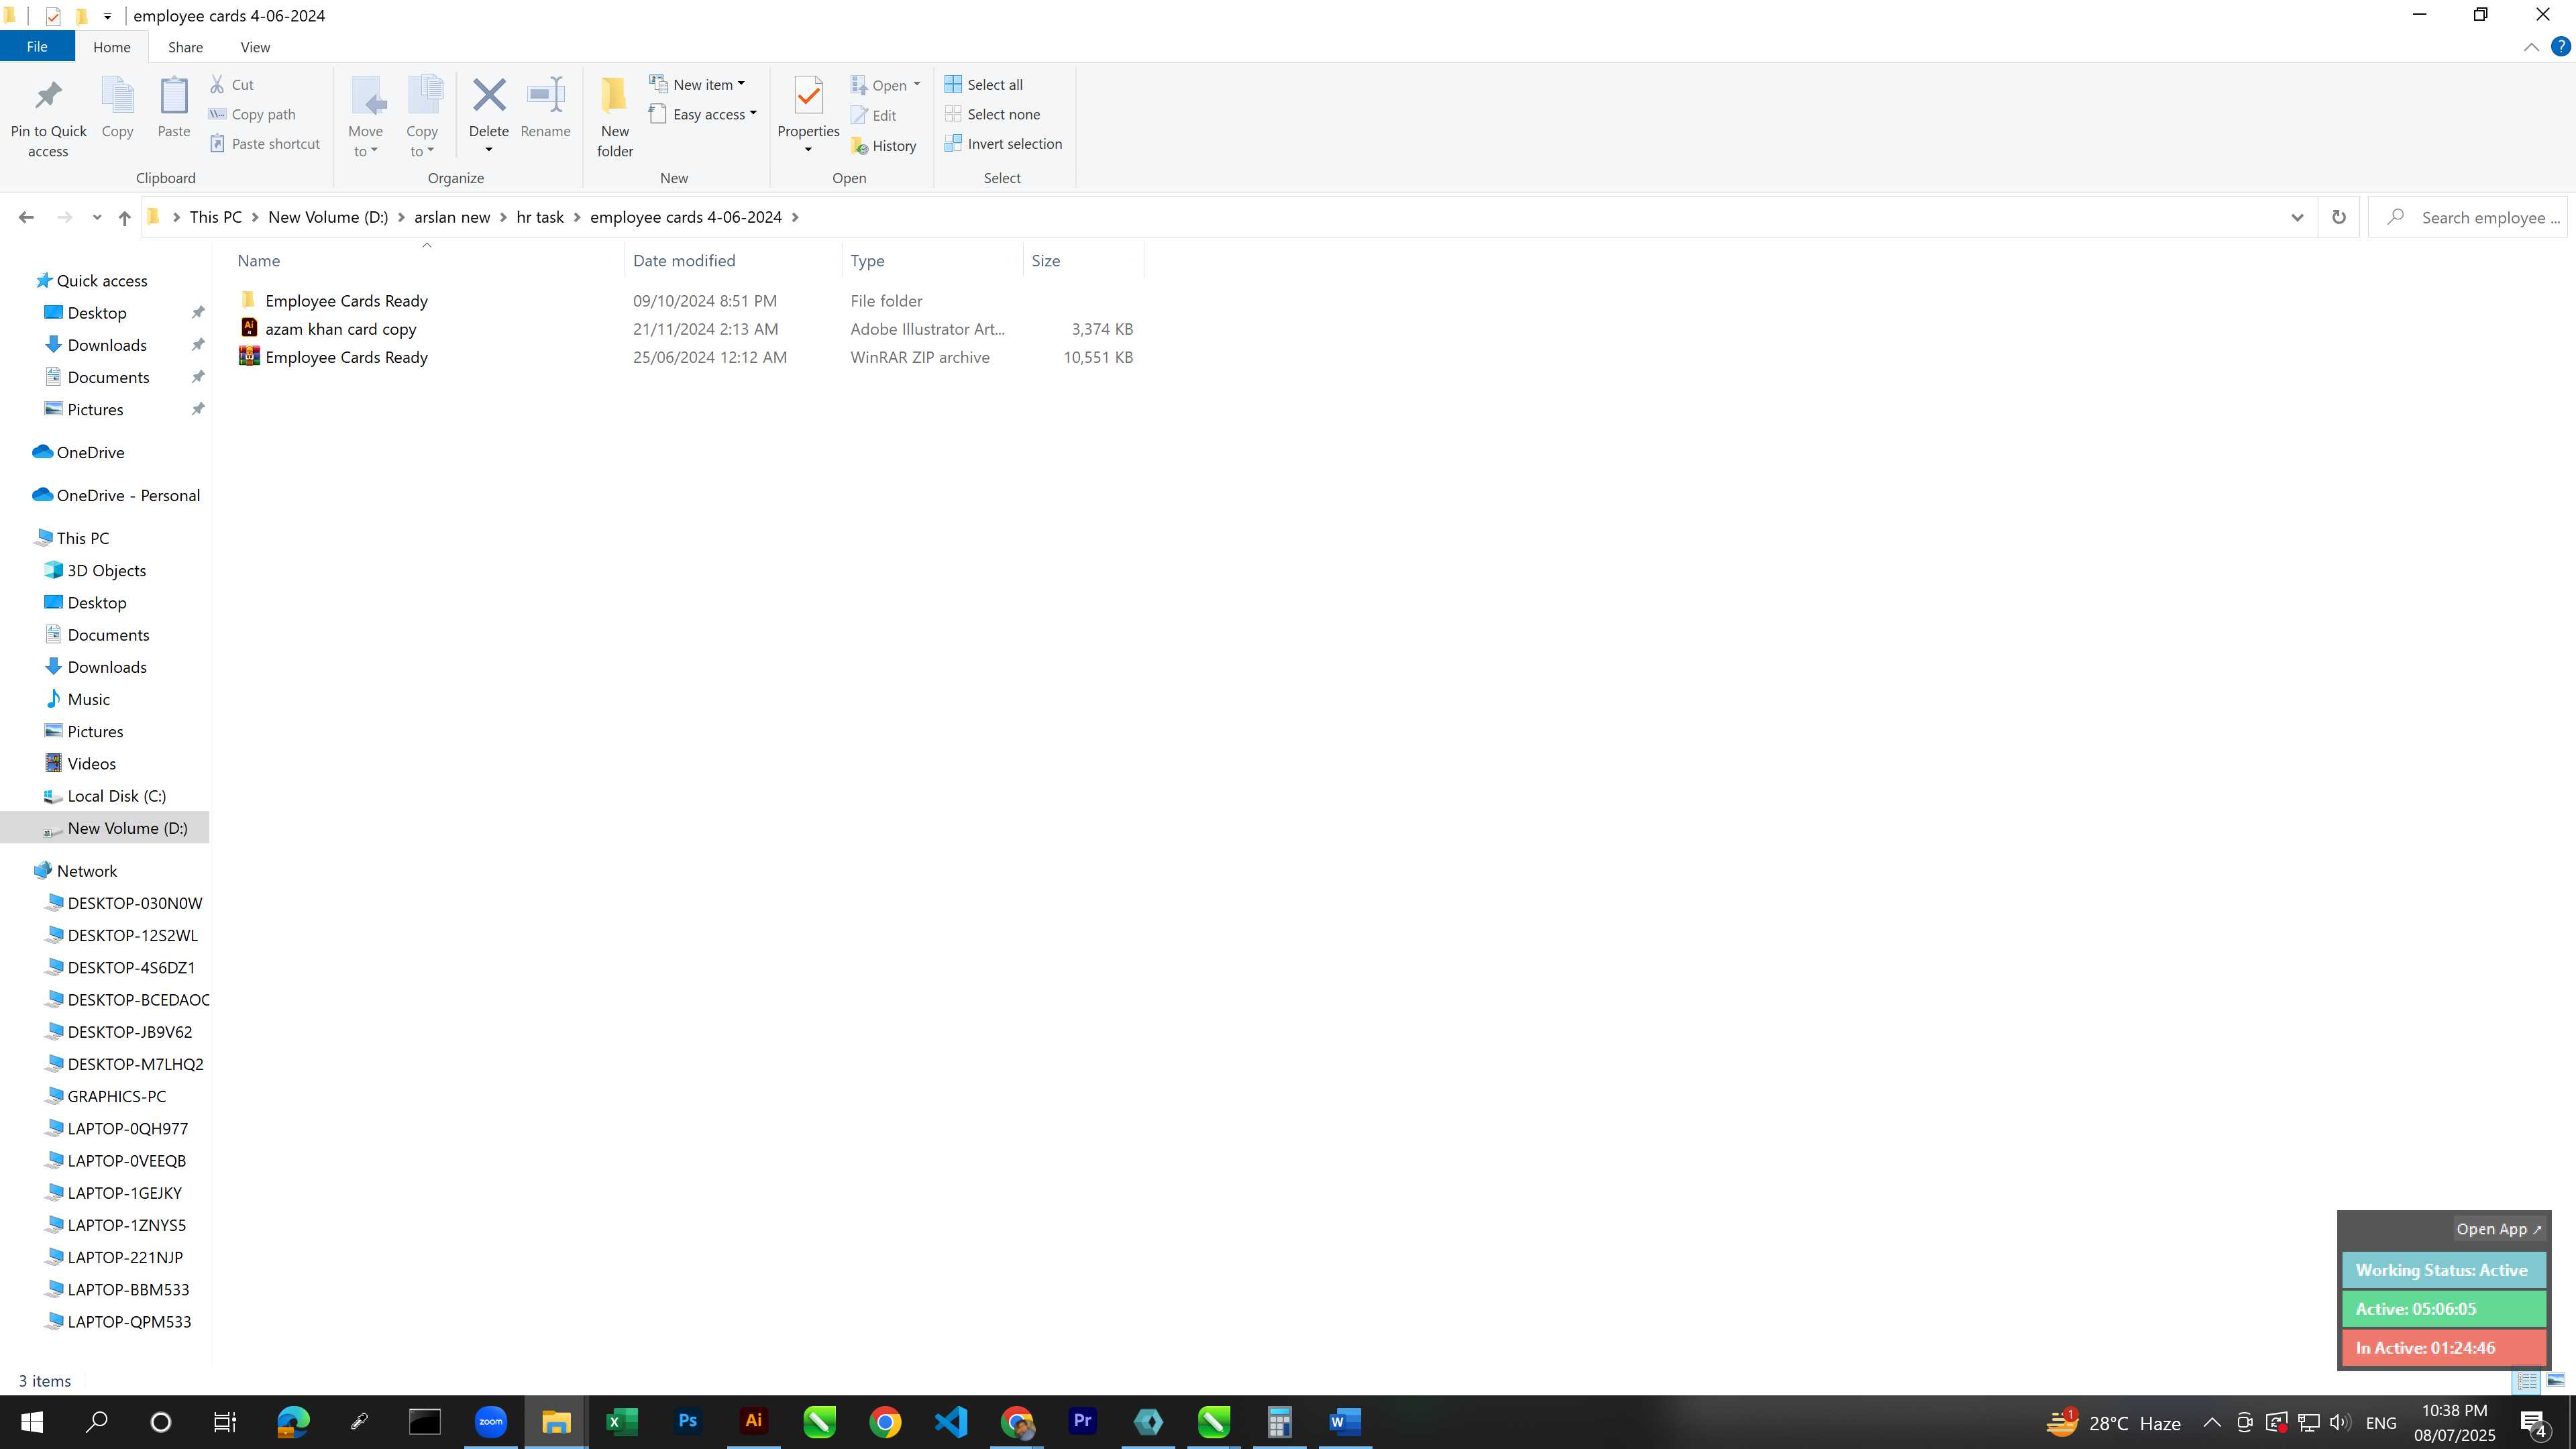The height and width of the screenshot is (1449, 2576).
Task: Open file History from ribbon
Action: pyautogui.click(x=884, y=146)
